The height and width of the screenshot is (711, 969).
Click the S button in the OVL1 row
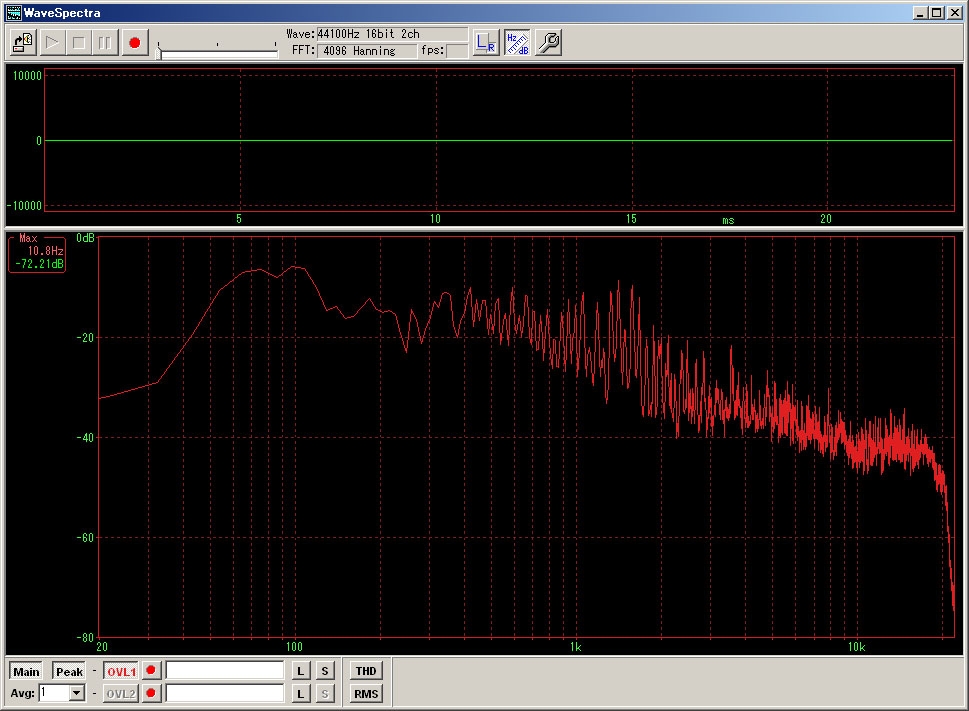point(325,671)
